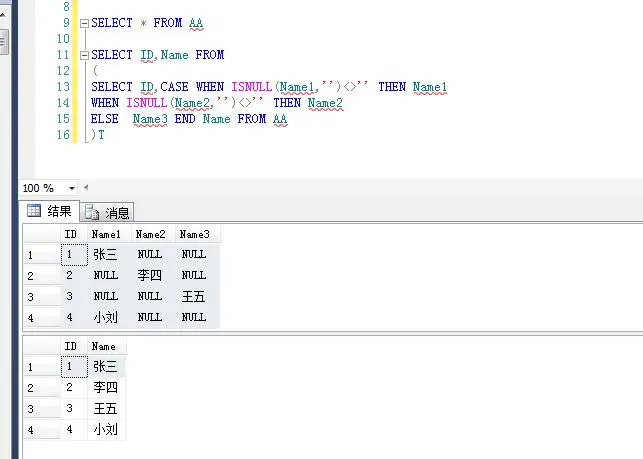
Task: Click the horizontal scroll left arrow beside zoom
Action: coord(86,187)
